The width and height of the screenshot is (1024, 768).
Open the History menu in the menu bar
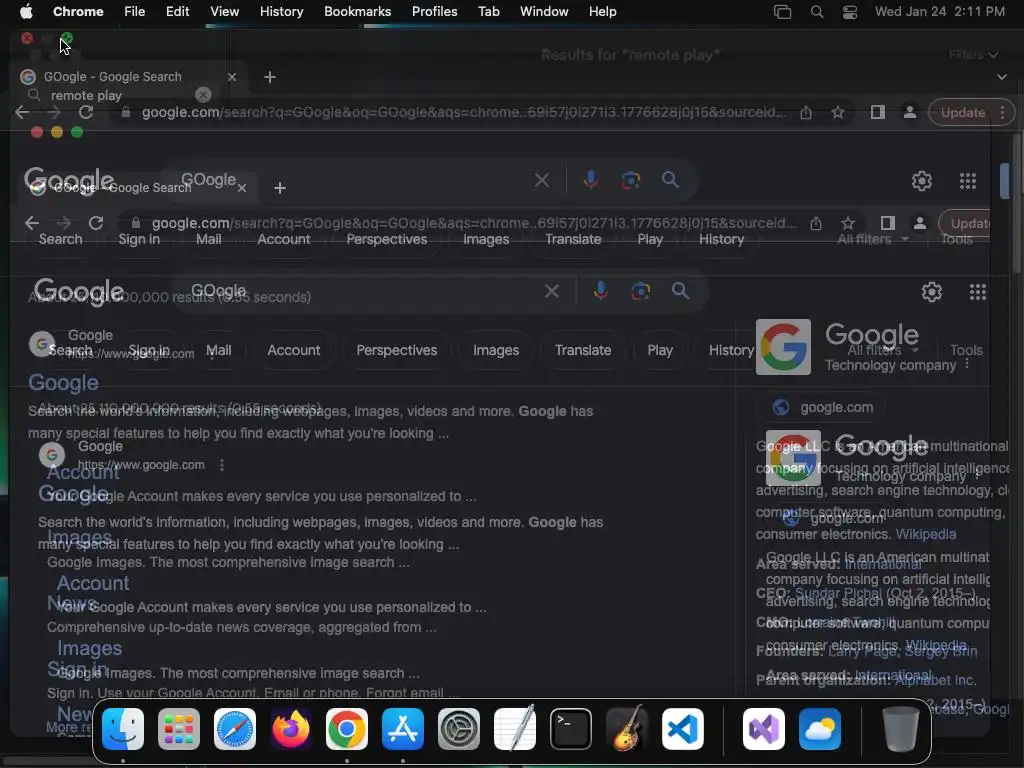281,12
